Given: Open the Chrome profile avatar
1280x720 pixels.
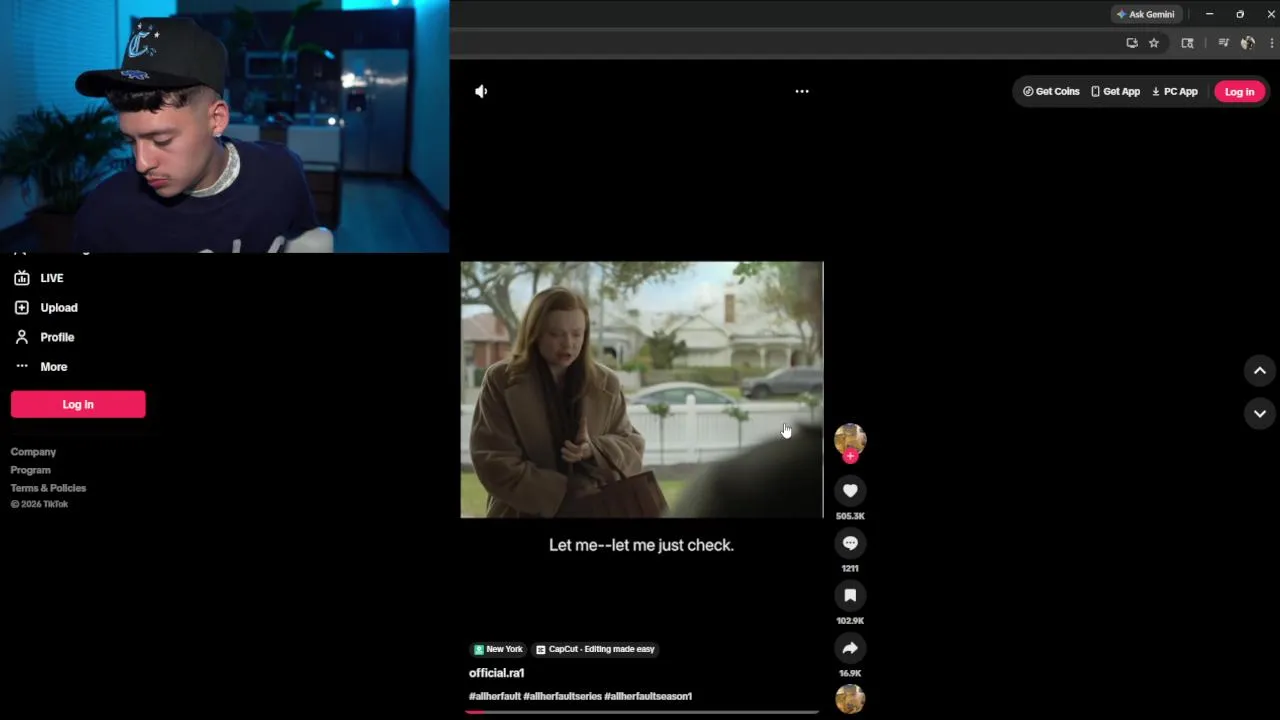Looking at the screenshot, I should 1248,43.
